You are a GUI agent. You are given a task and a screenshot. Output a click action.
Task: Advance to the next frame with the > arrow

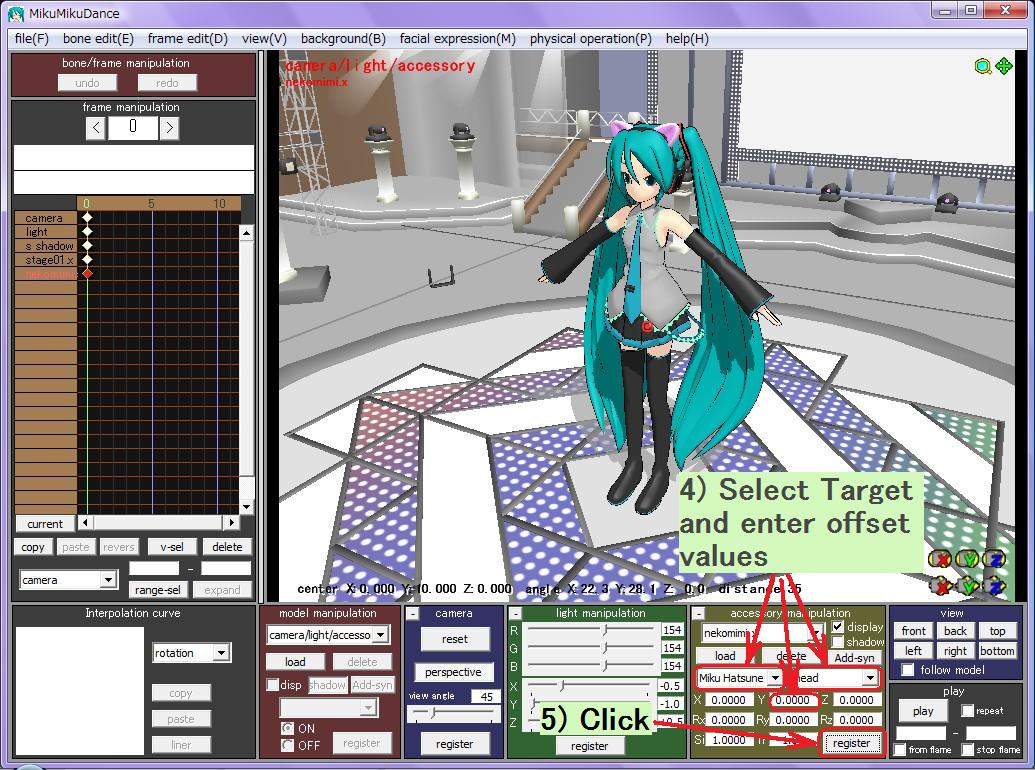(170, 127)
